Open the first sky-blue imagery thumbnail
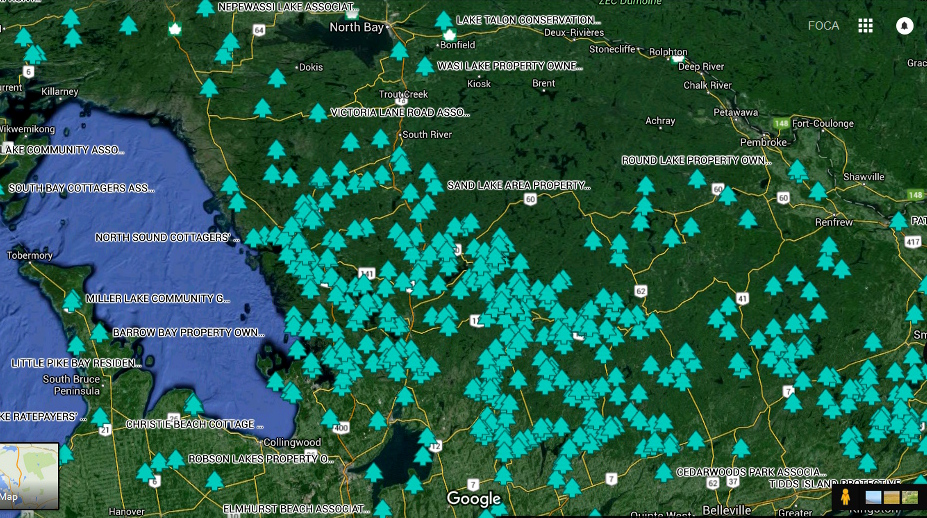The width and height of the screenshot is (927, 518). click(x=873, y=497)
